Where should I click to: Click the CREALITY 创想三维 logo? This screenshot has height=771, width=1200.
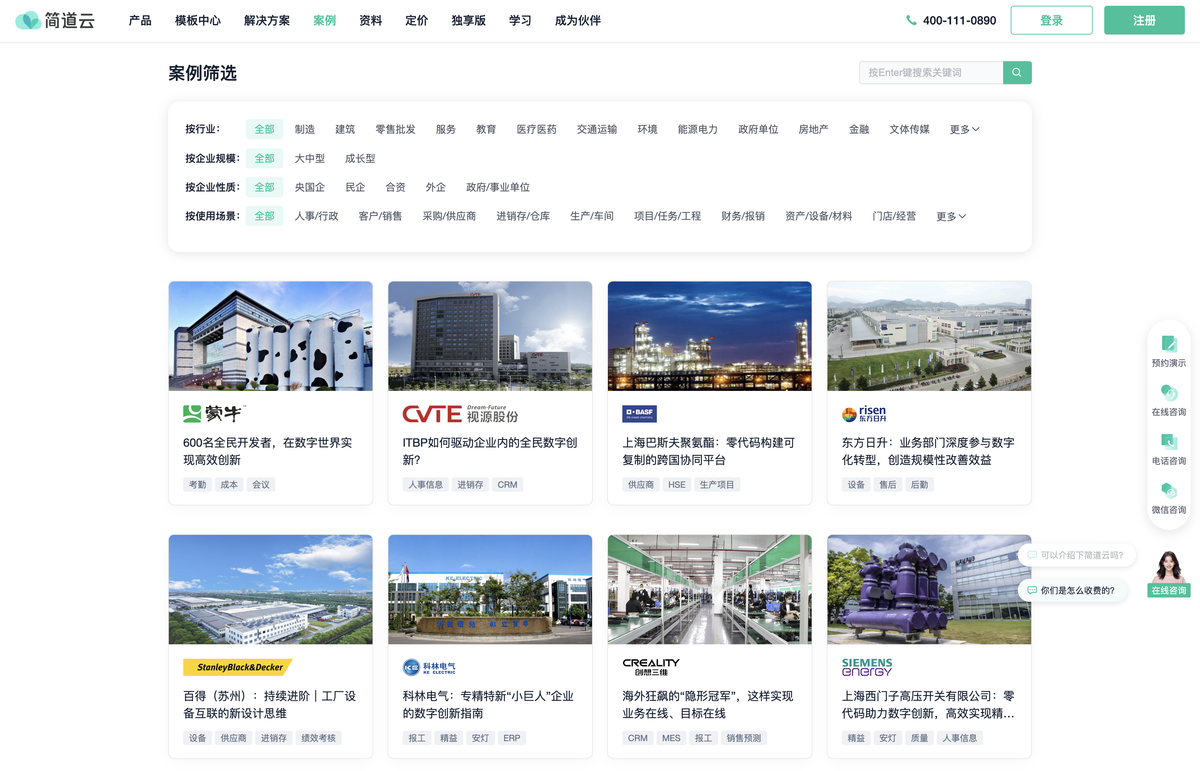pyautogui.click(x=651, y=667)
